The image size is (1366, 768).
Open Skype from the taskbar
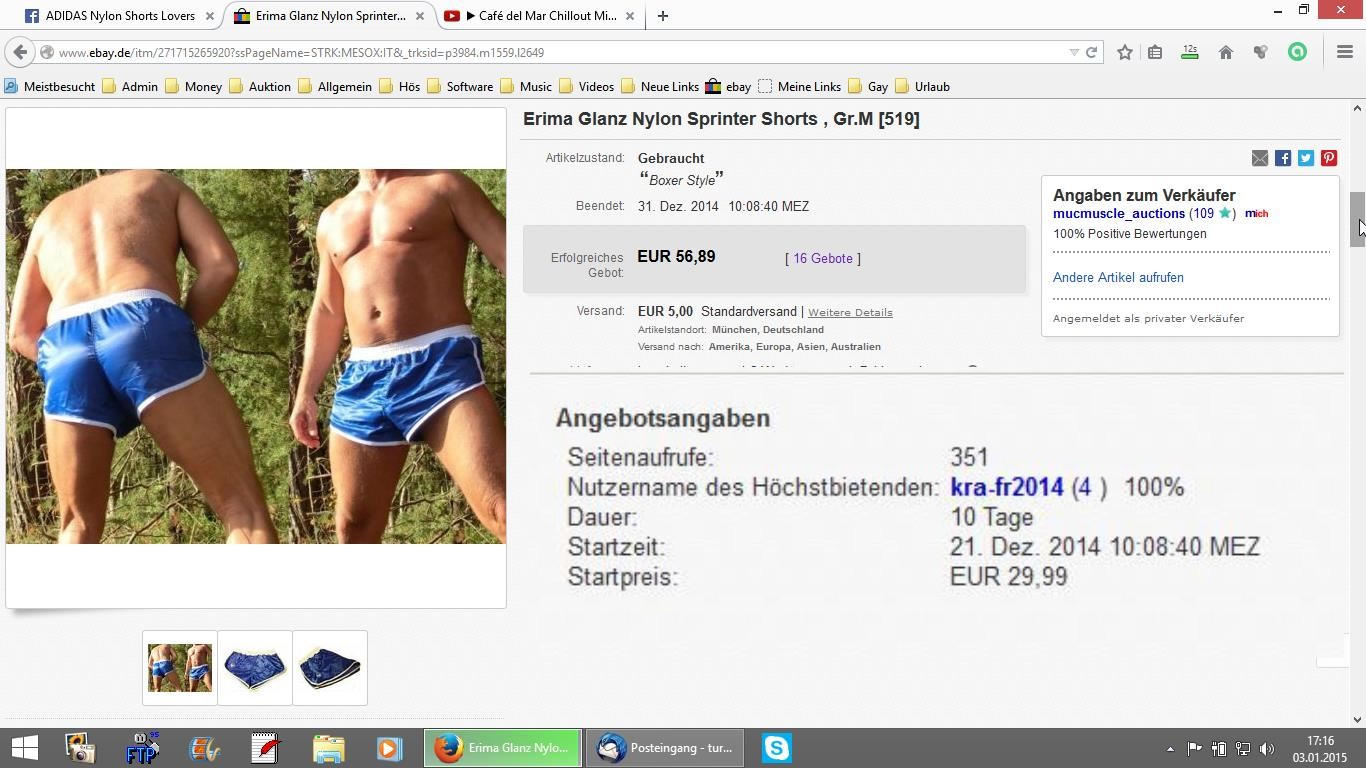(x=777, y=748)
